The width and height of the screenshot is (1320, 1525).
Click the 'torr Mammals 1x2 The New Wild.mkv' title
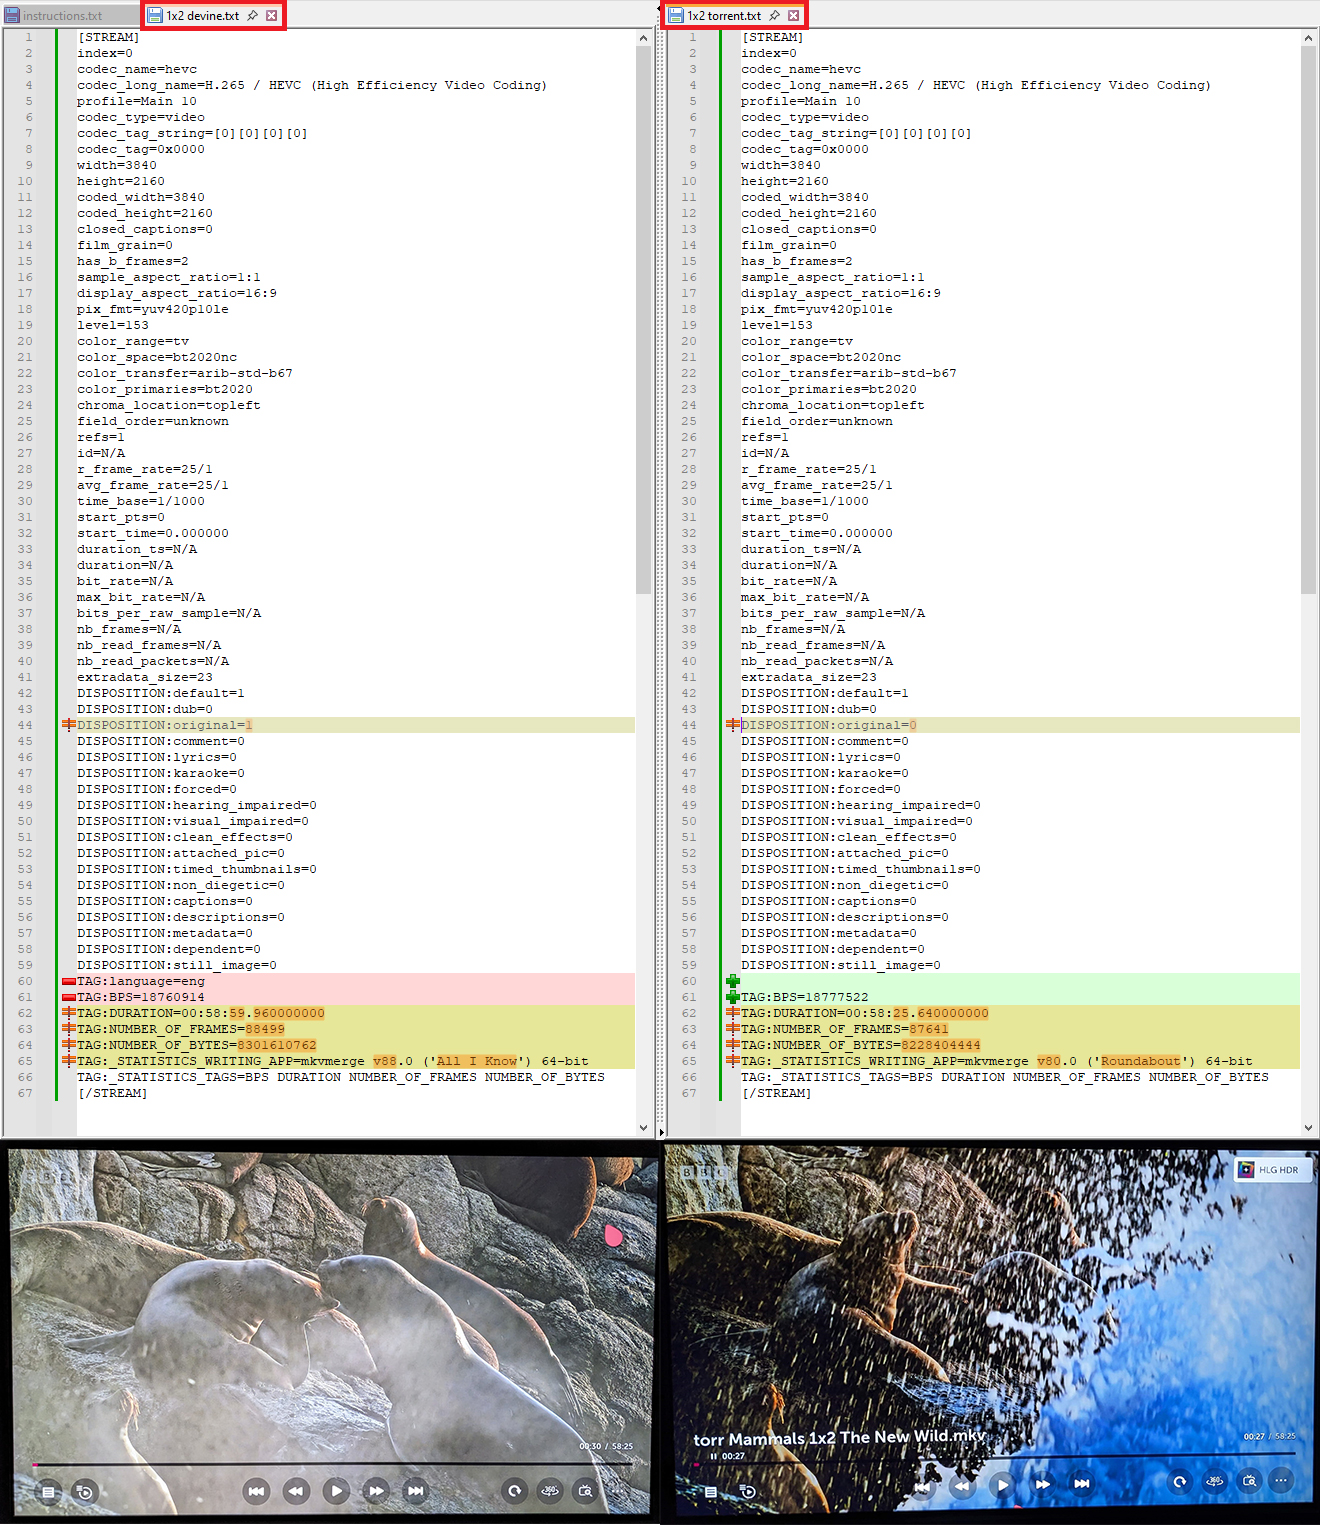pos(840,1438)
